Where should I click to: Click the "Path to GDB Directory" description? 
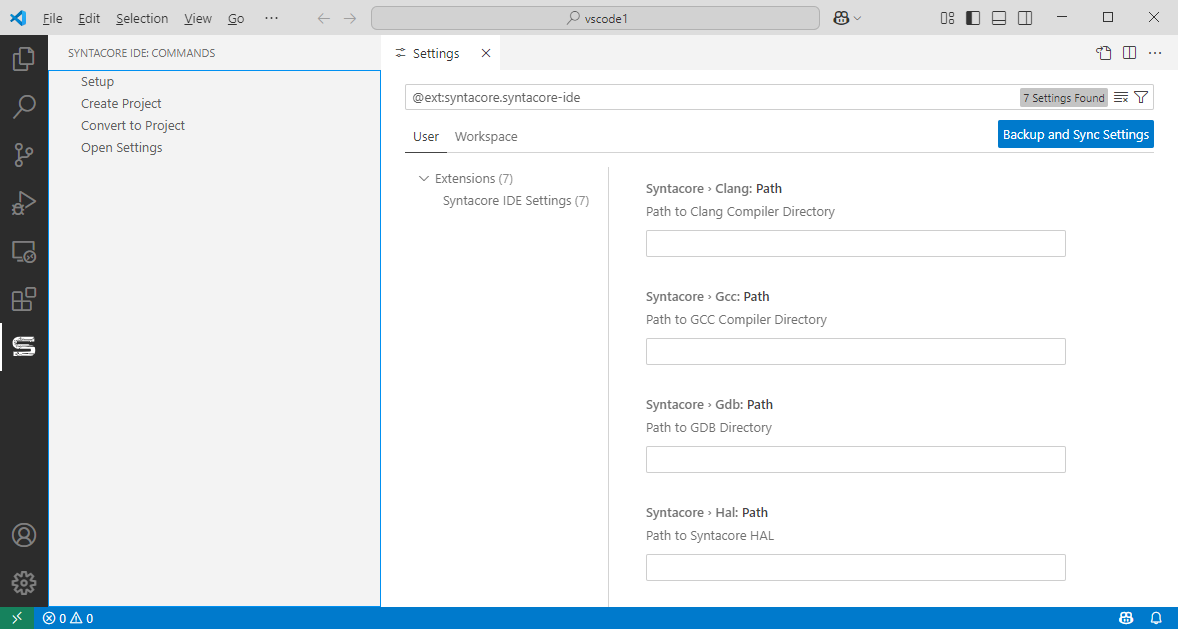(x=708, y=428)
